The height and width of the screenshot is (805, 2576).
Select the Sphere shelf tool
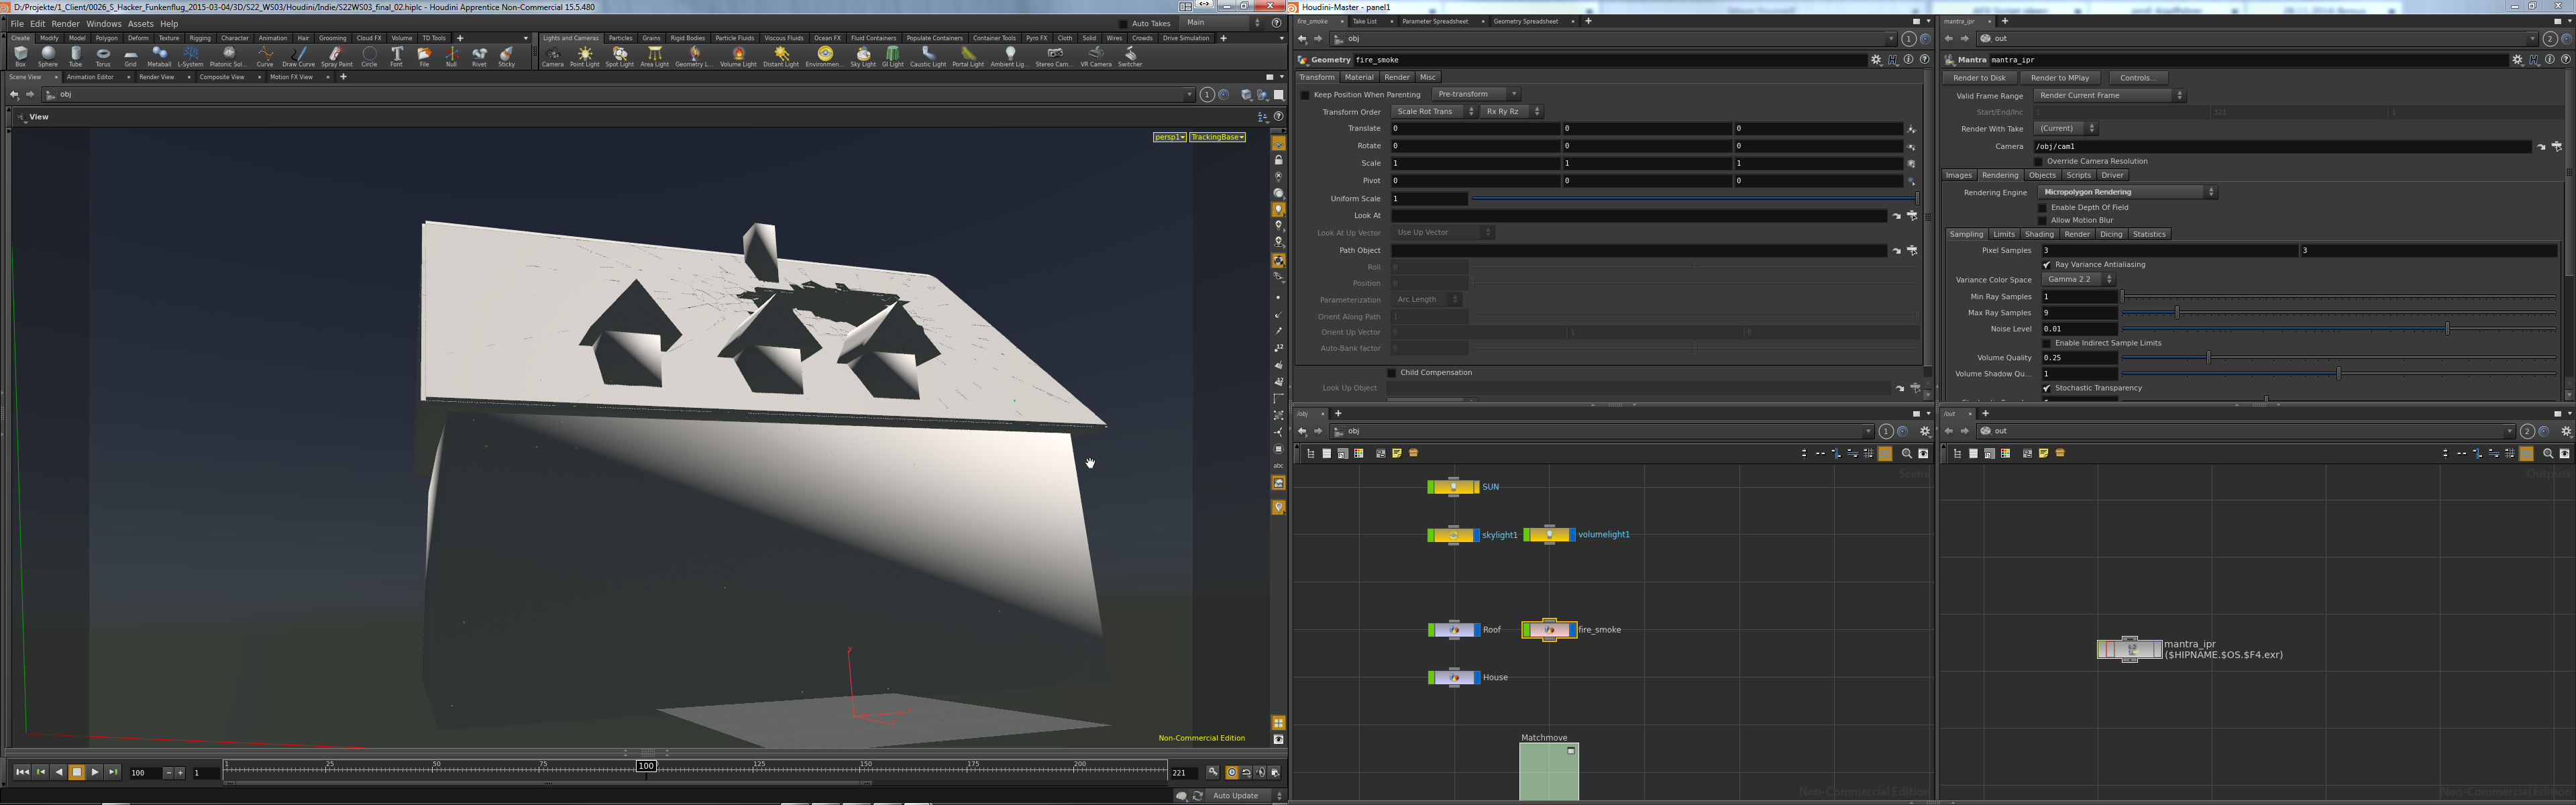[48, 56]
